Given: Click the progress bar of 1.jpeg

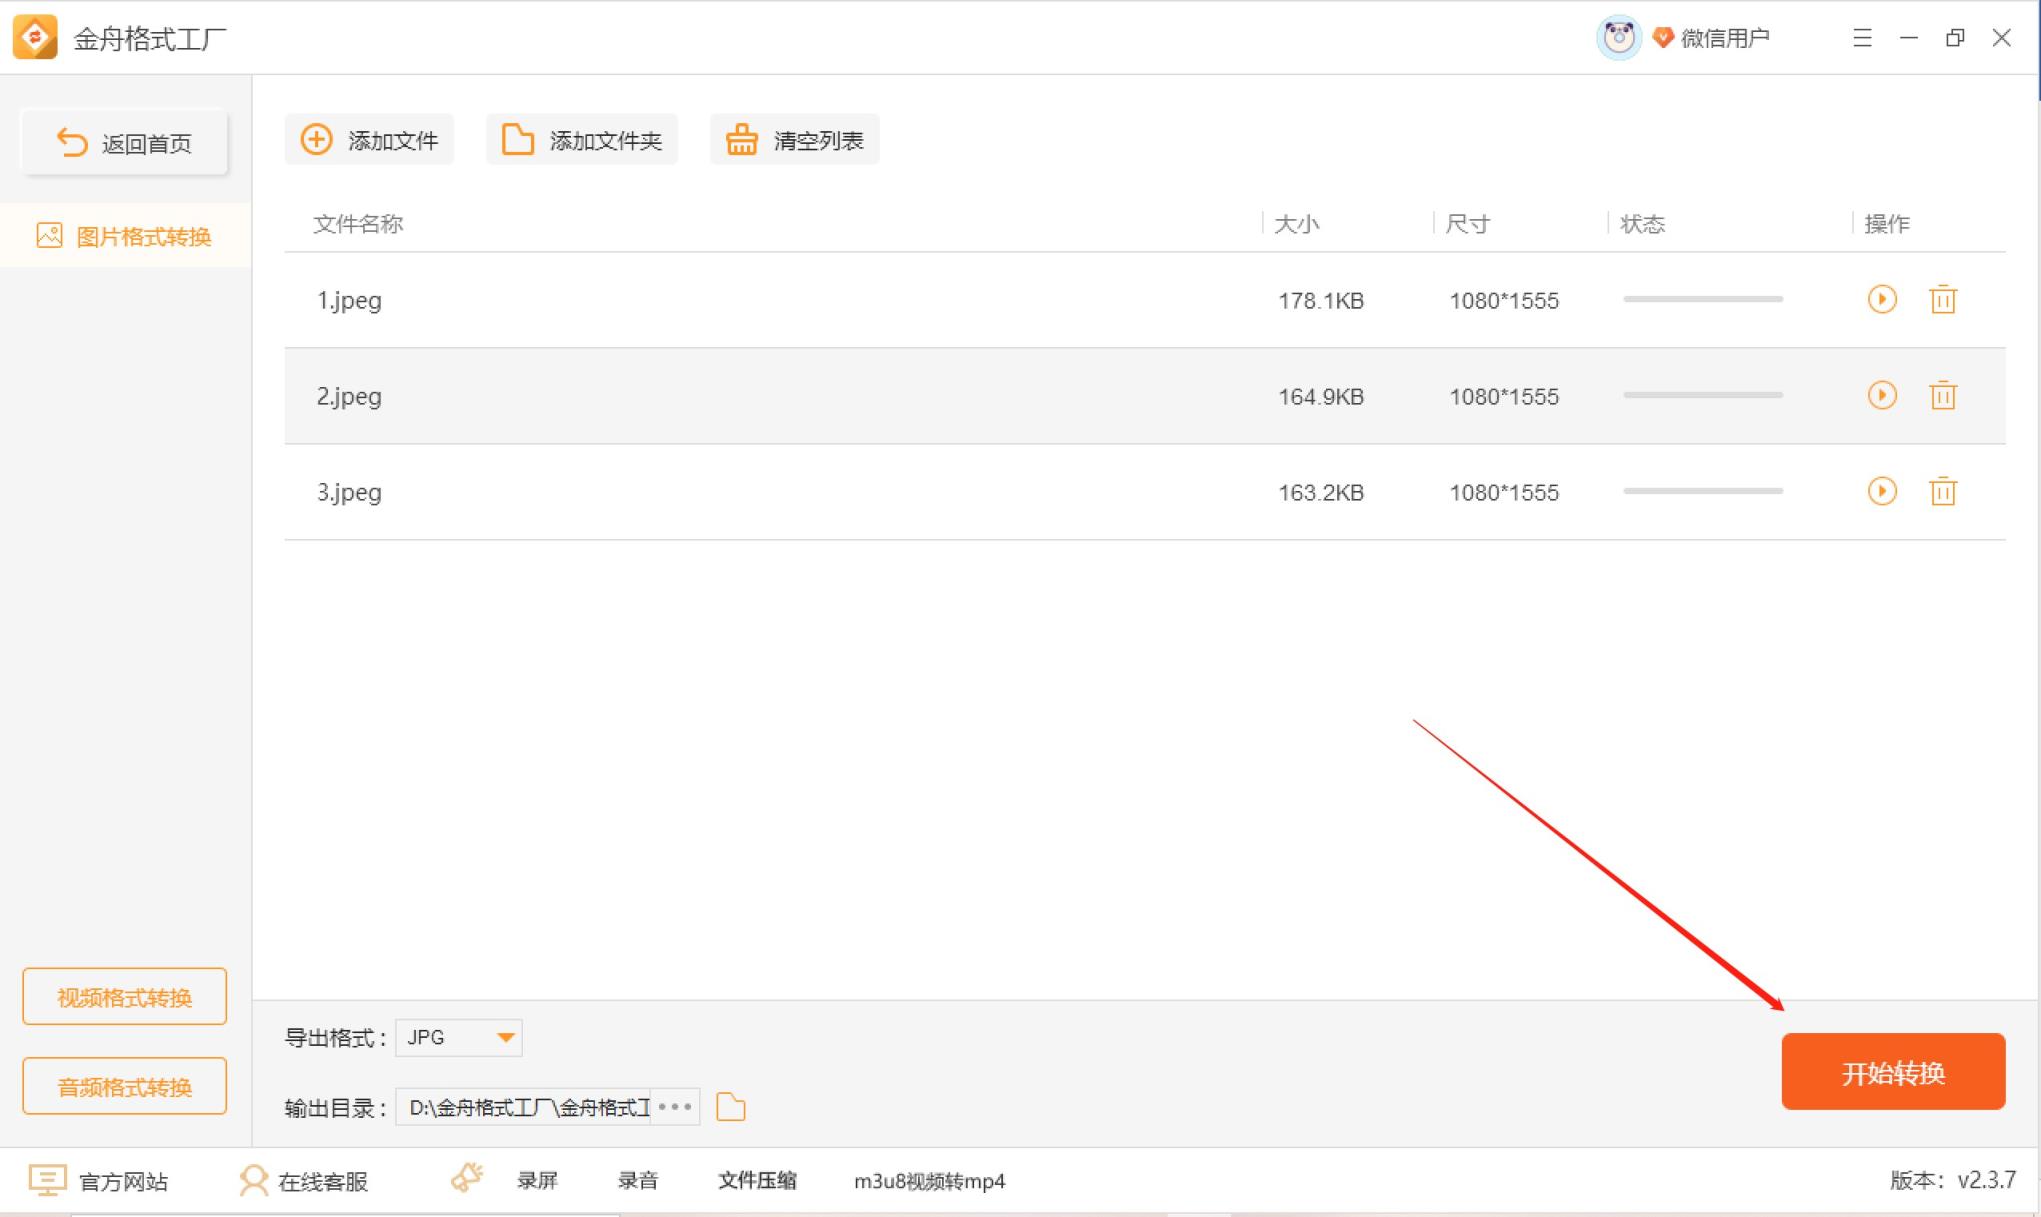Looking at the screenshot, I should pyautogui.click(x=1703, y=299).
